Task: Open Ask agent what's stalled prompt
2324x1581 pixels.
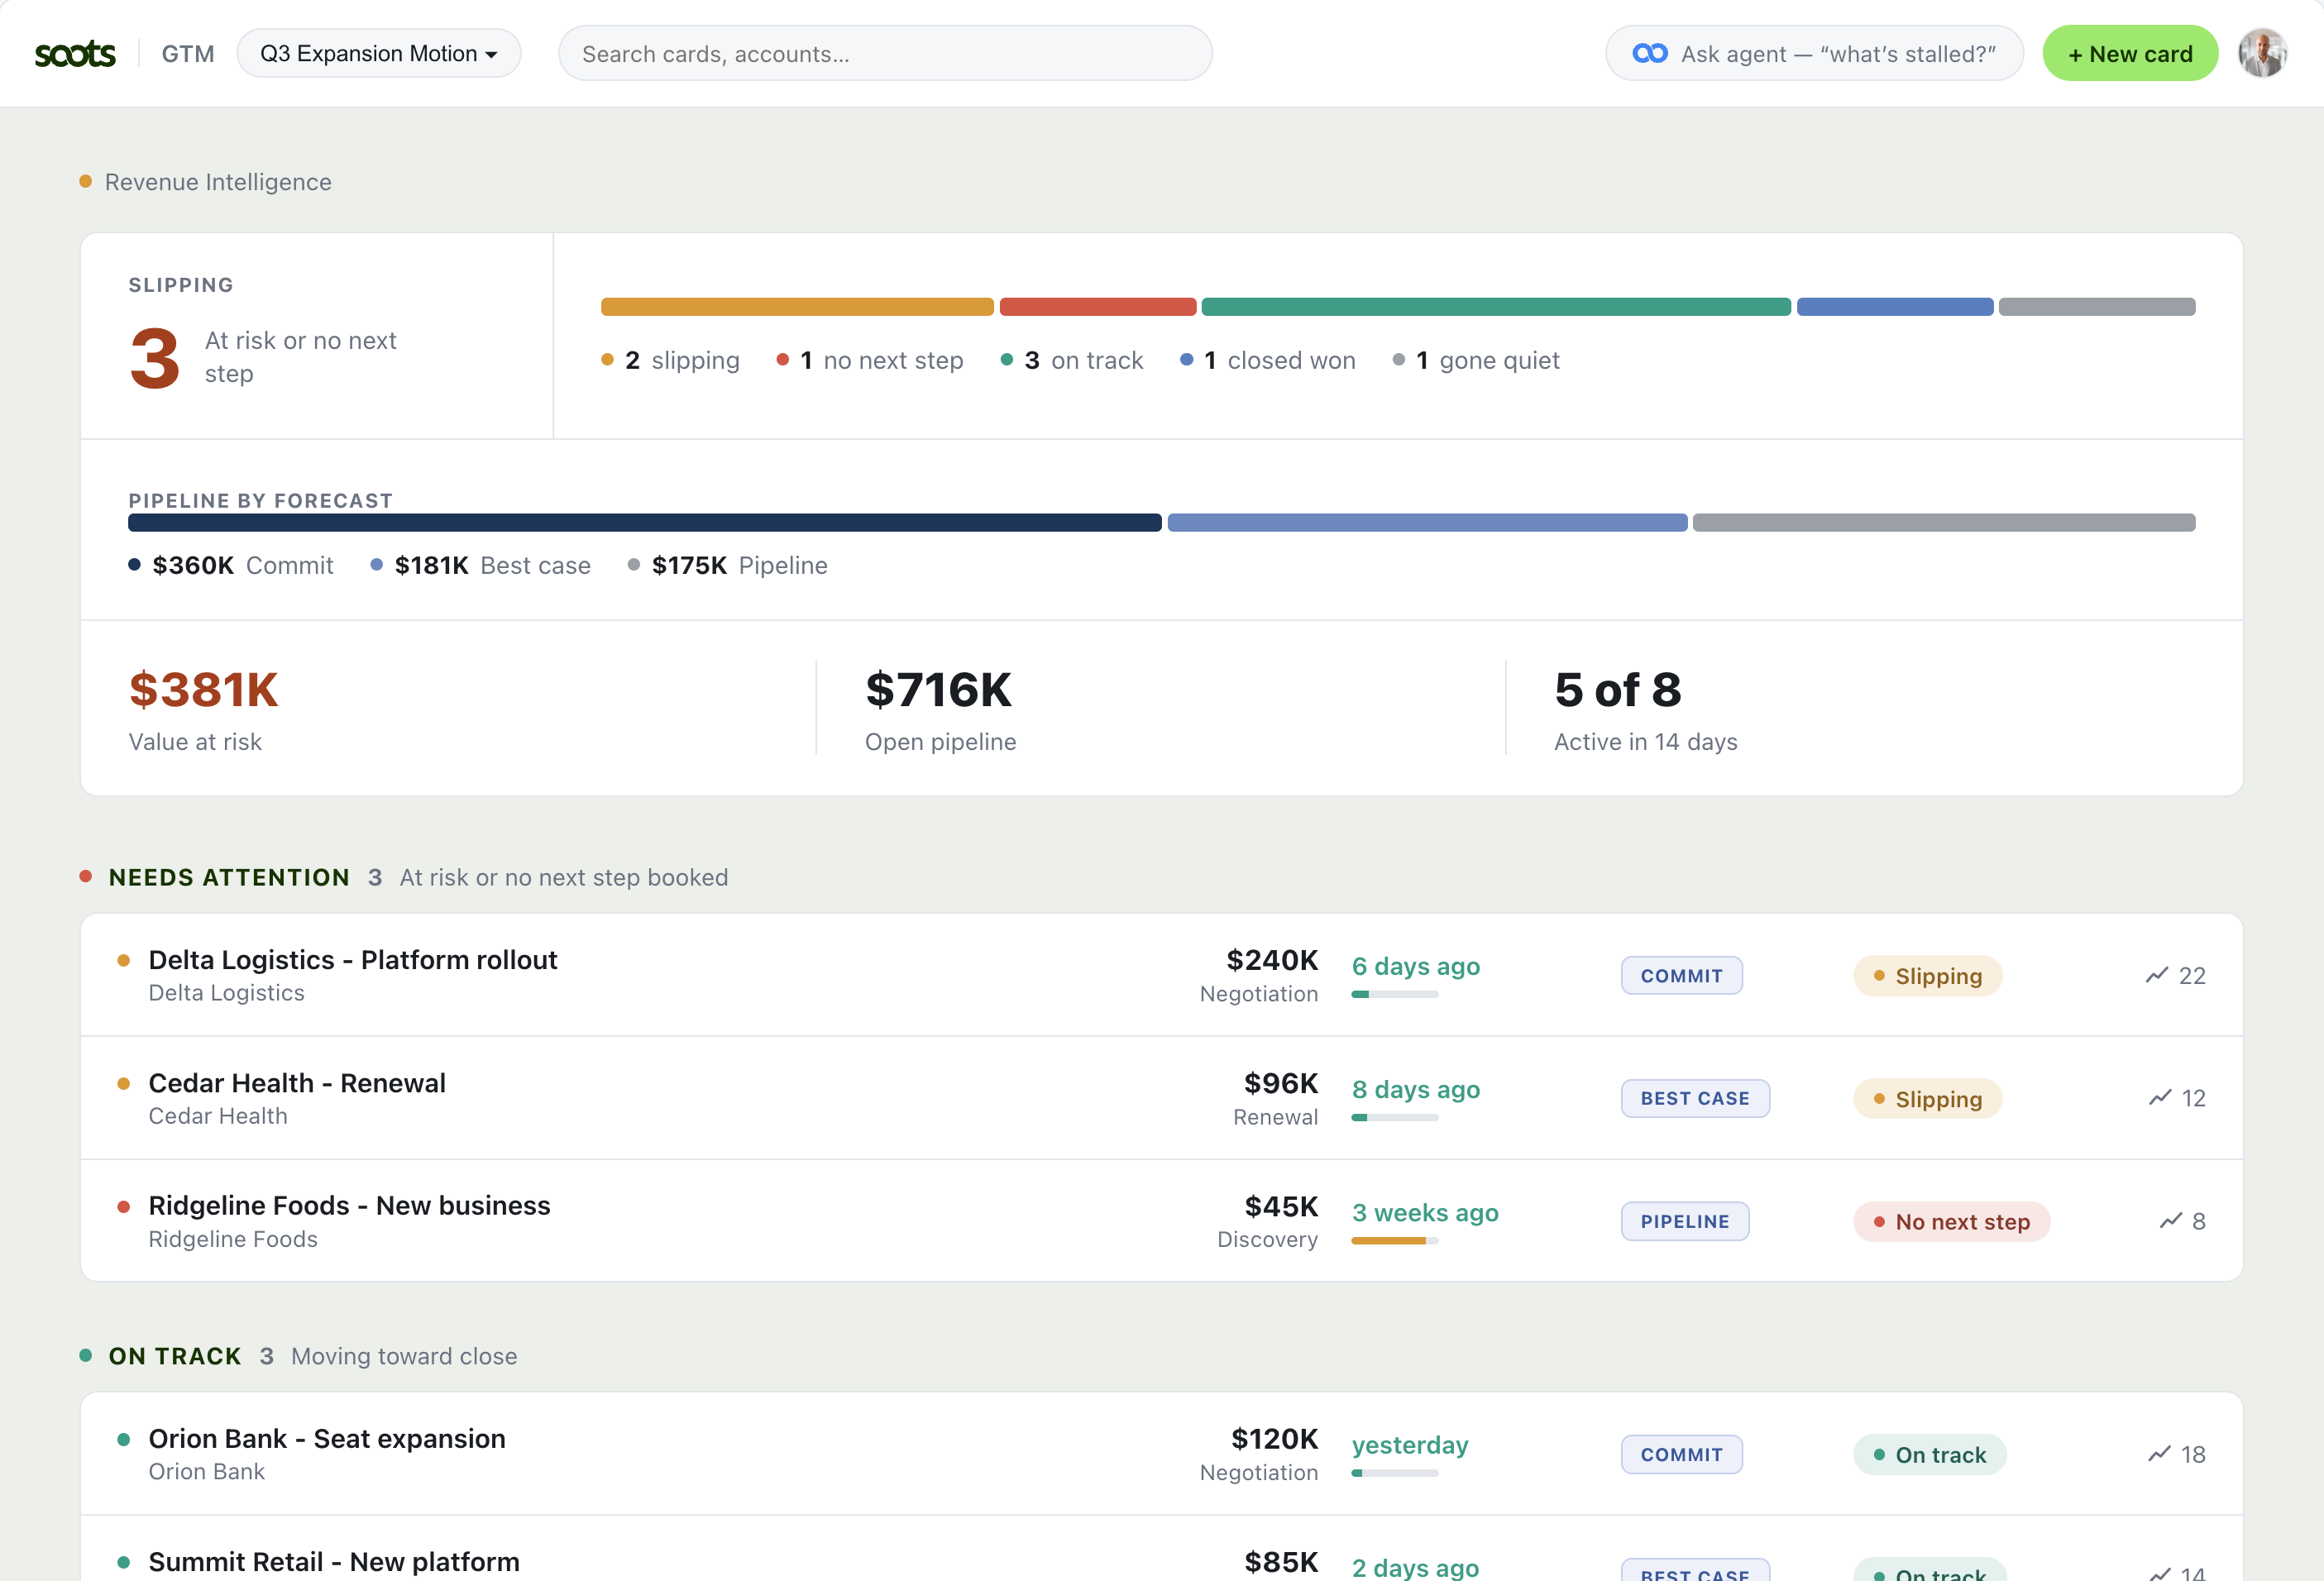Action: 1814,54
